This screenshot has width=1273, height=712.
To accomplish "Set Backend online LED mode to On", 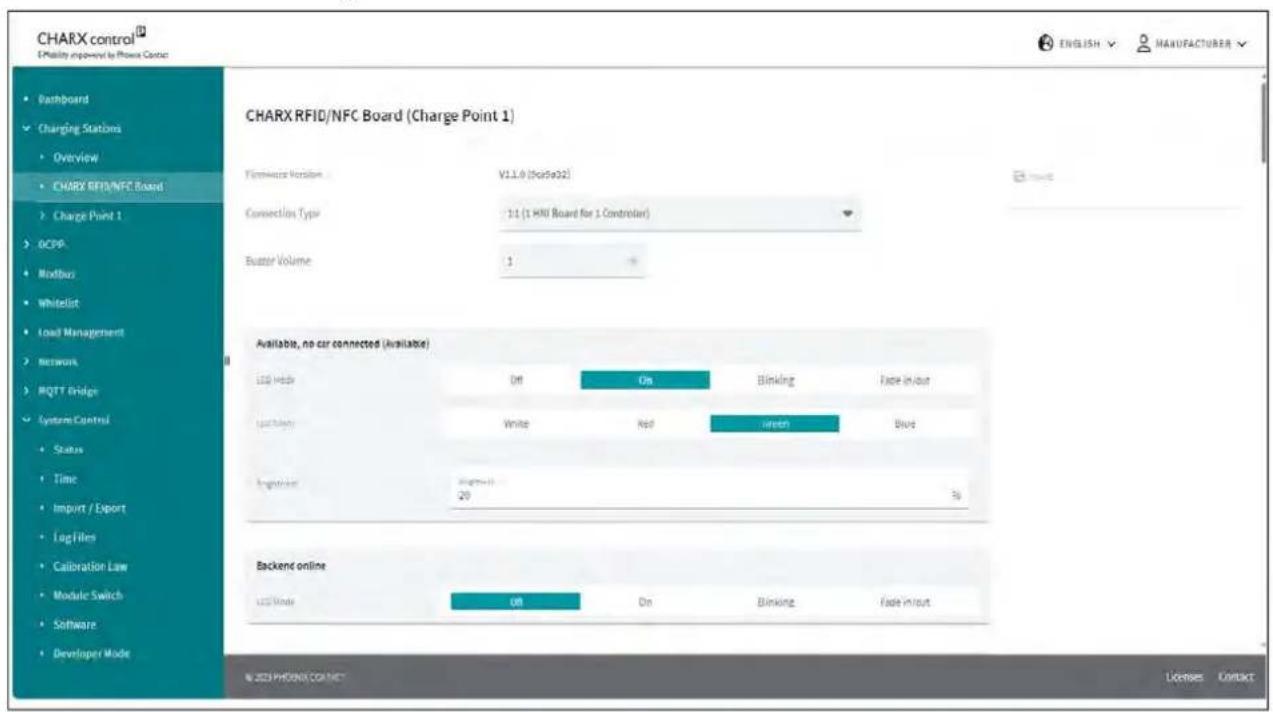I will [645, 602].
